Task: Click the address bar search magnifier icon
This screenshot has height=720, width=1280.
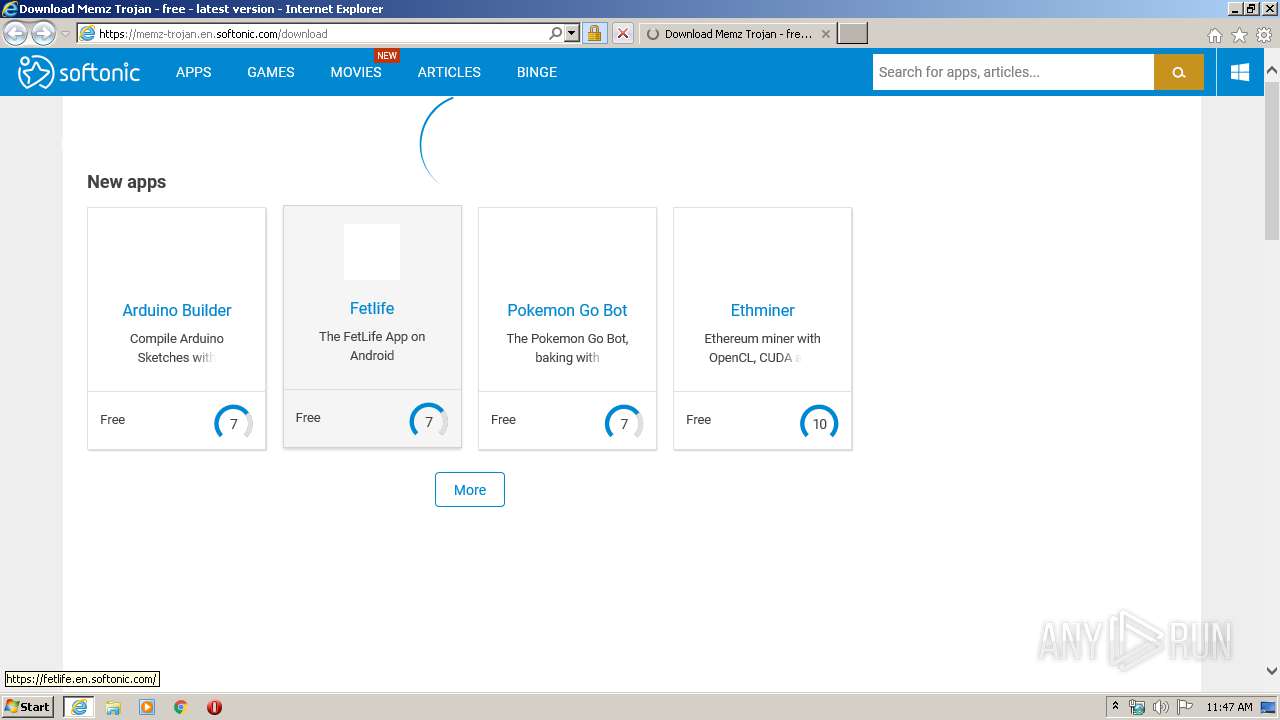Action: (x=556, y=33)
